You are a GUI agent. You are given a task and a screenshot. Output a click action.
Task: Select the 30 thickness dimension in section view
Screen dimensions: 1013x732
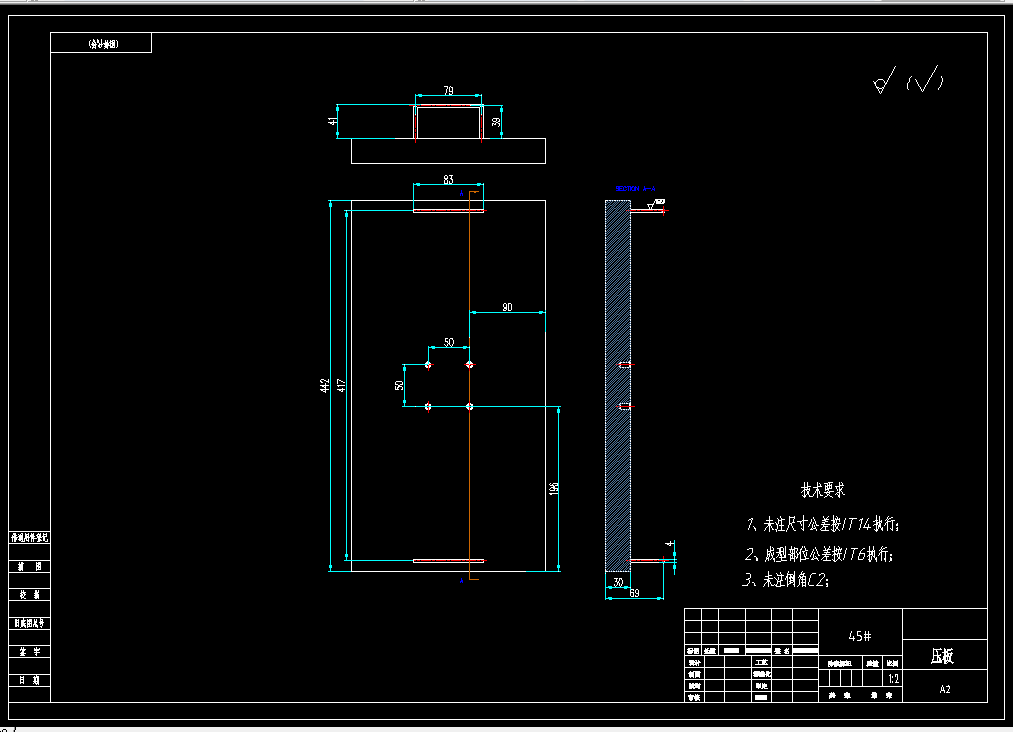618,582
